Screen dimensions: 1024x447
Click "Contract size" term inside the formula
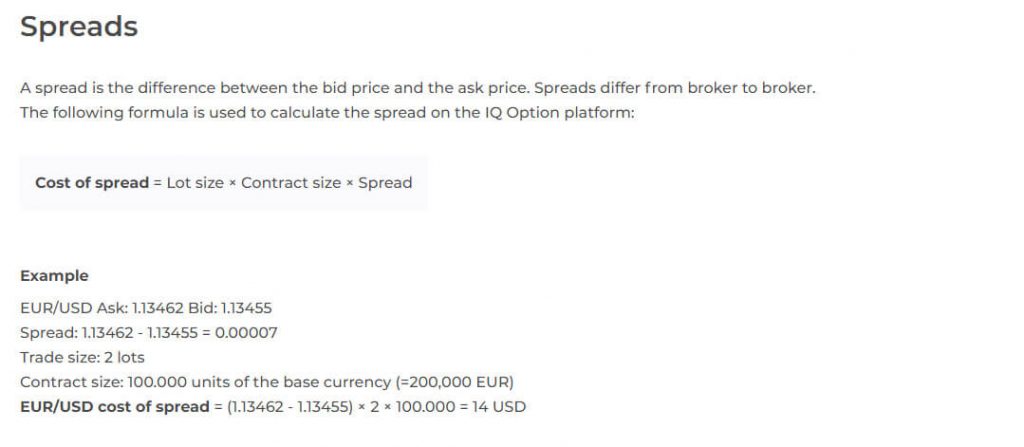click(x=291, y=183)
